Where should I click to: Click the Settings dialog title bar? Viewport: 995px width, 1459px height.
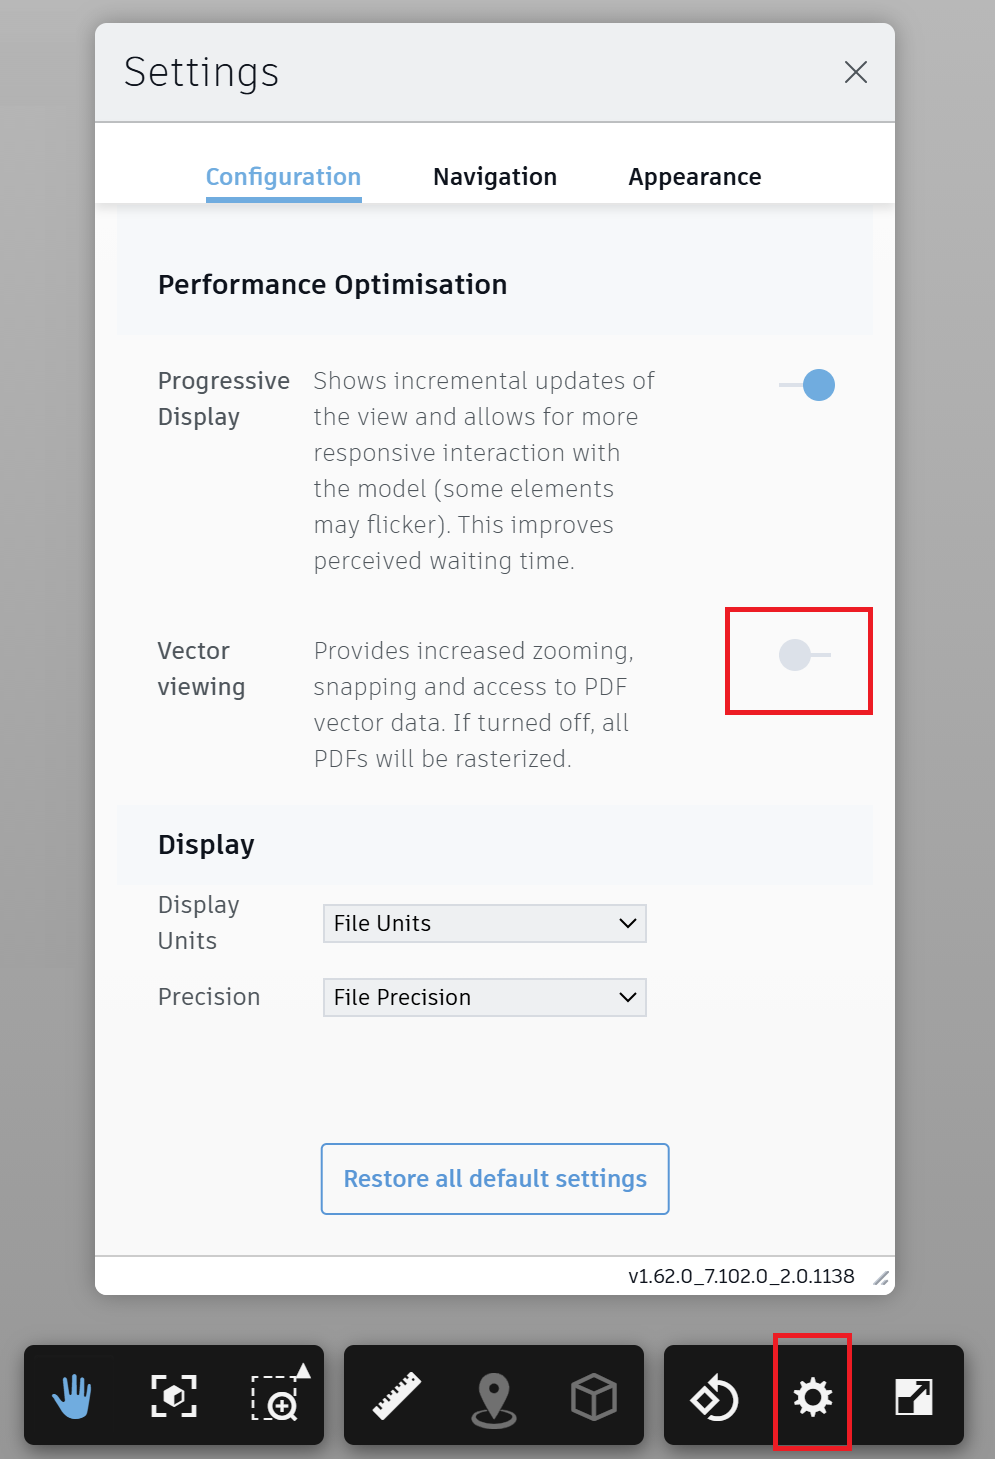click(500, 72)
